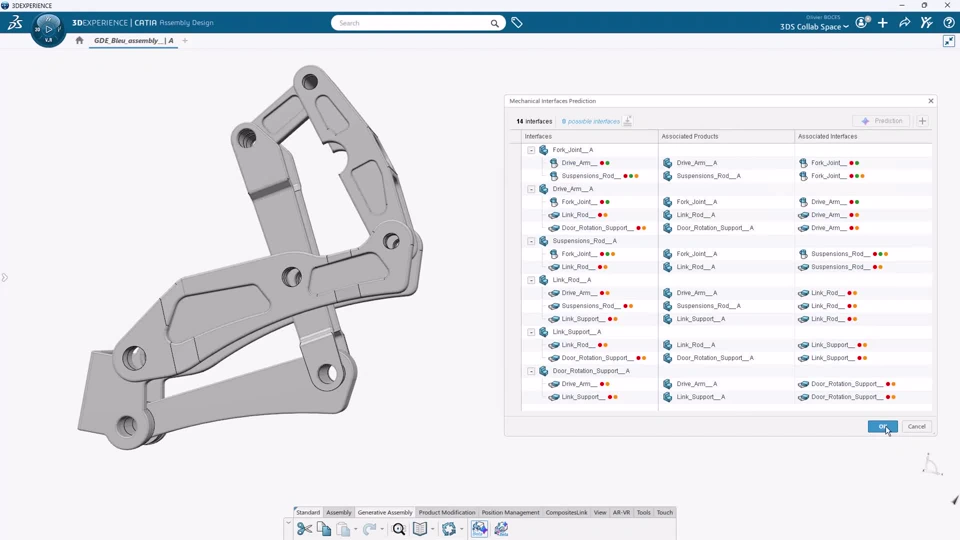Select Door_Rotation_Support__ under Drive_Arm__A
The image size is (960, 540).
tap(597, 228)
